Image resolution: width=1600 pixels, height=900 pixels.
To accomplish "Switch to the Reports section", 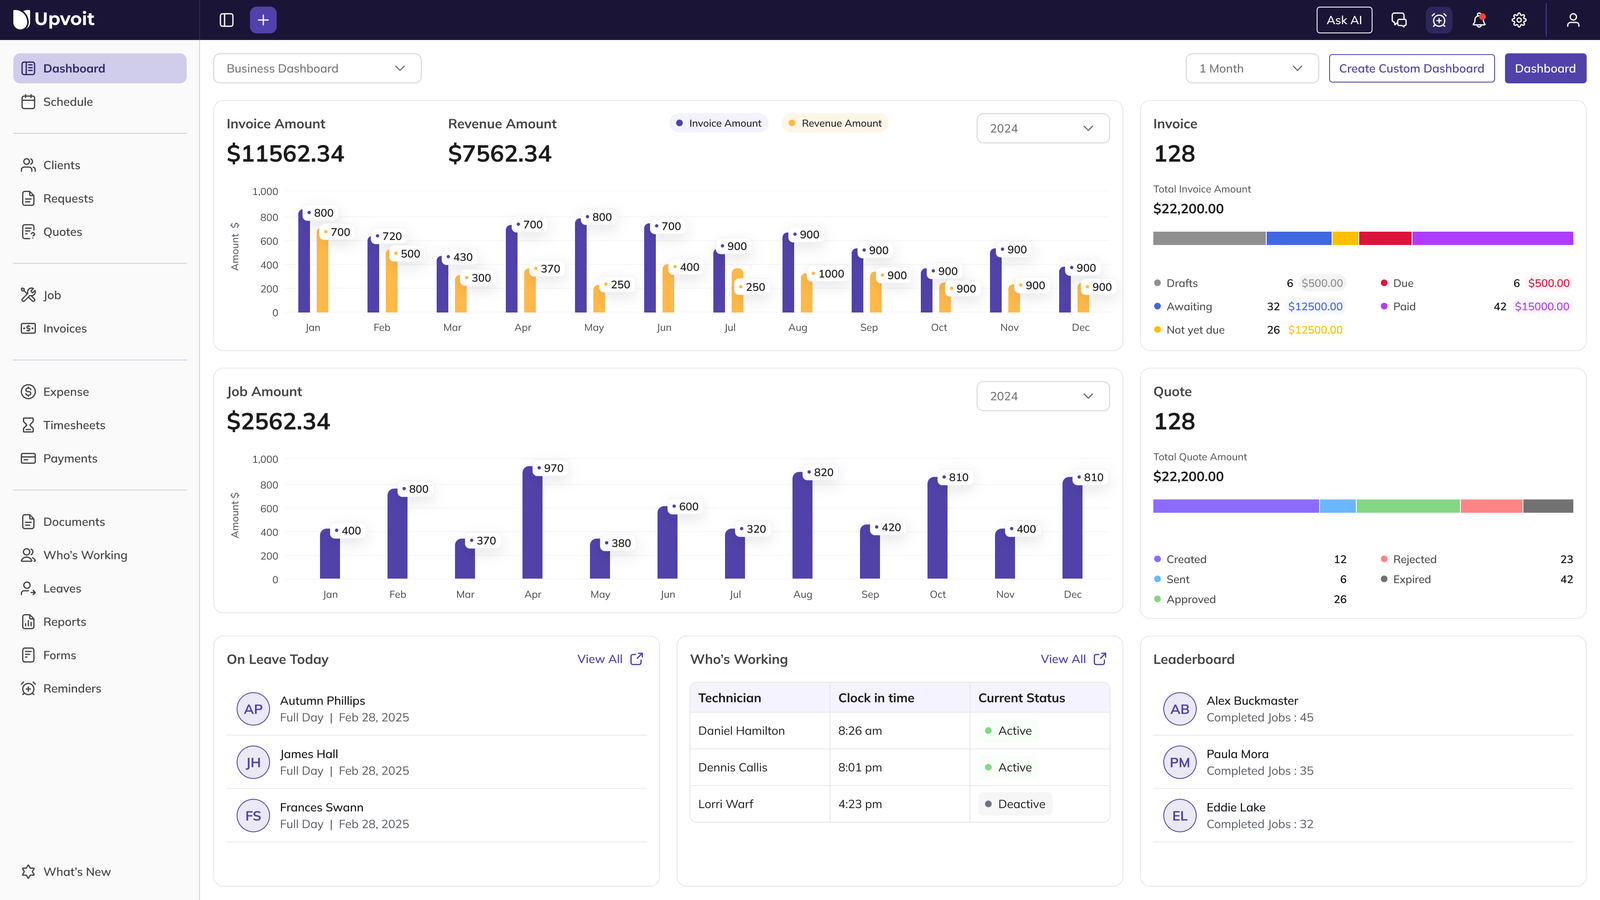I will tap(64, 621).
